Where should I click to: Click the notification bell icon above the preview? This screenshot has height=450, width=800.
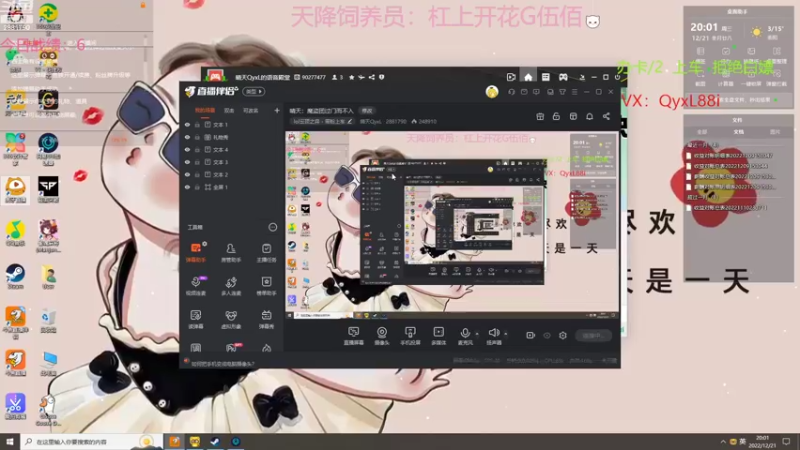click(x=589, y=116)
